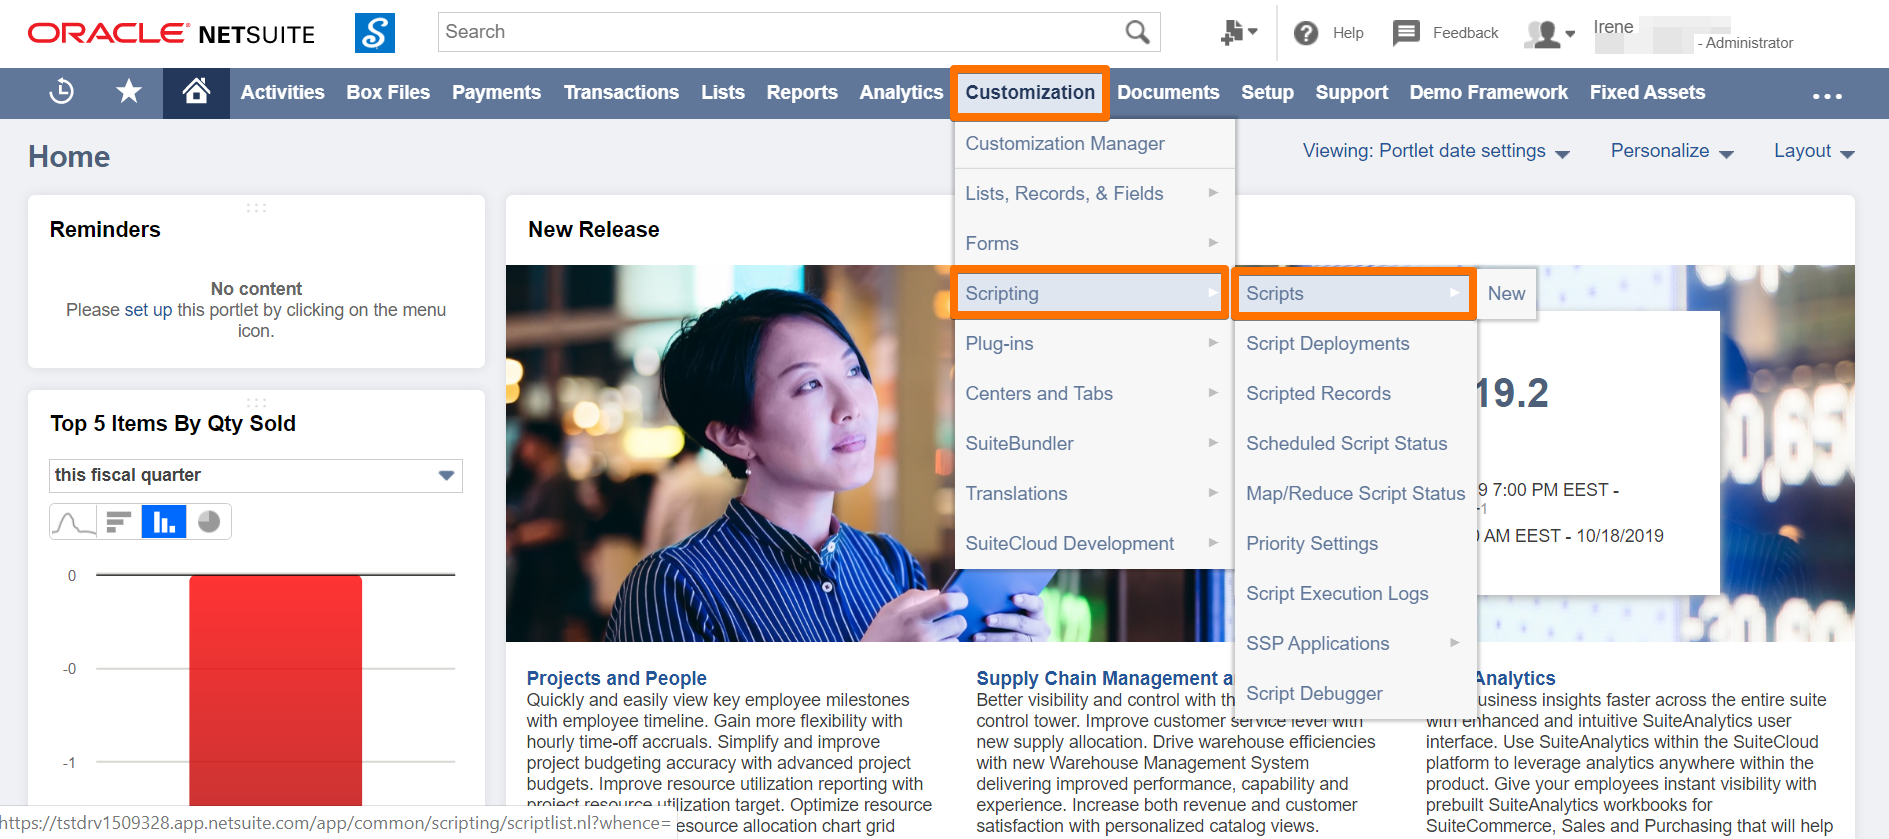Click the Oracle NetSuite logo
Image resolution: width=1889 pixels, height=839 pixels.
point(171,34)
